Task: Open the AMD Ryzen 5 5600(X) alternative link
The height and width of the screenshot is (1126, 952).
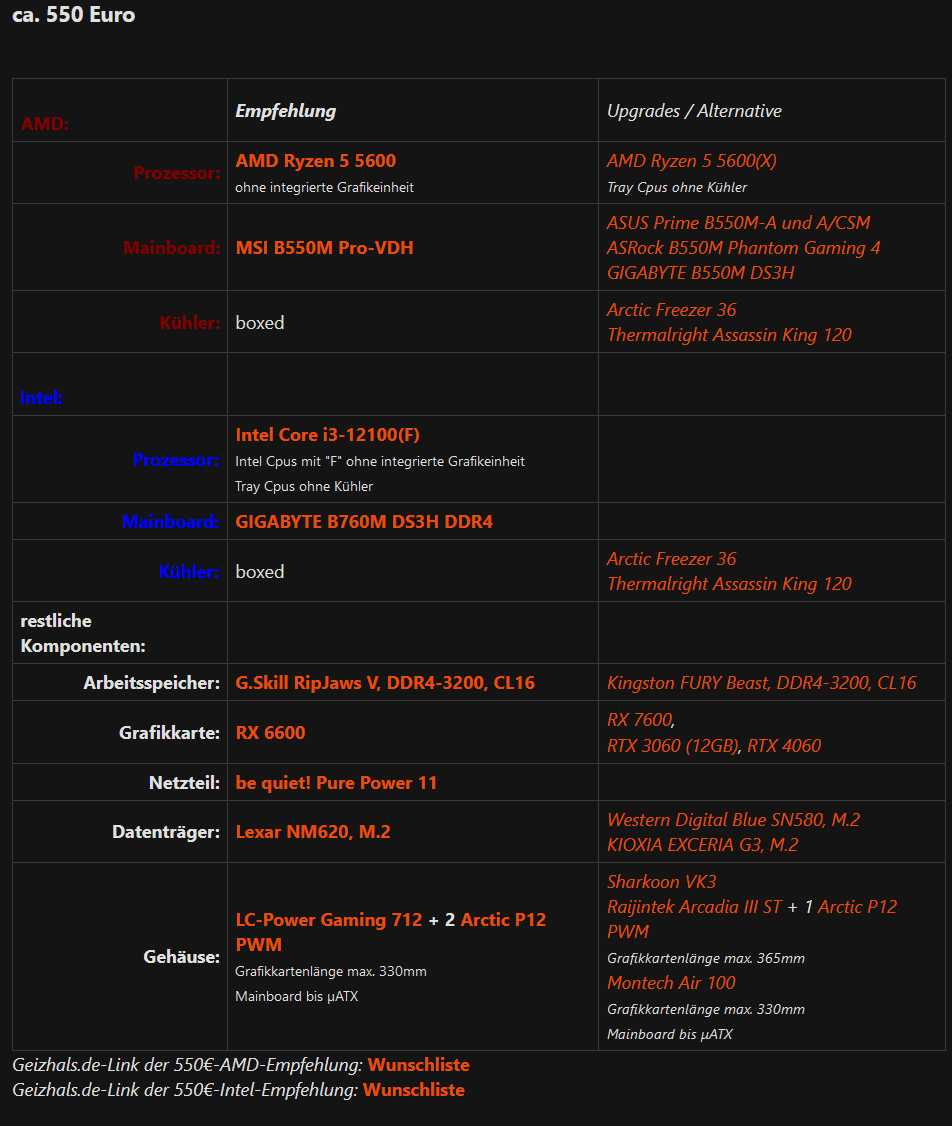Action: click(691, 161)
